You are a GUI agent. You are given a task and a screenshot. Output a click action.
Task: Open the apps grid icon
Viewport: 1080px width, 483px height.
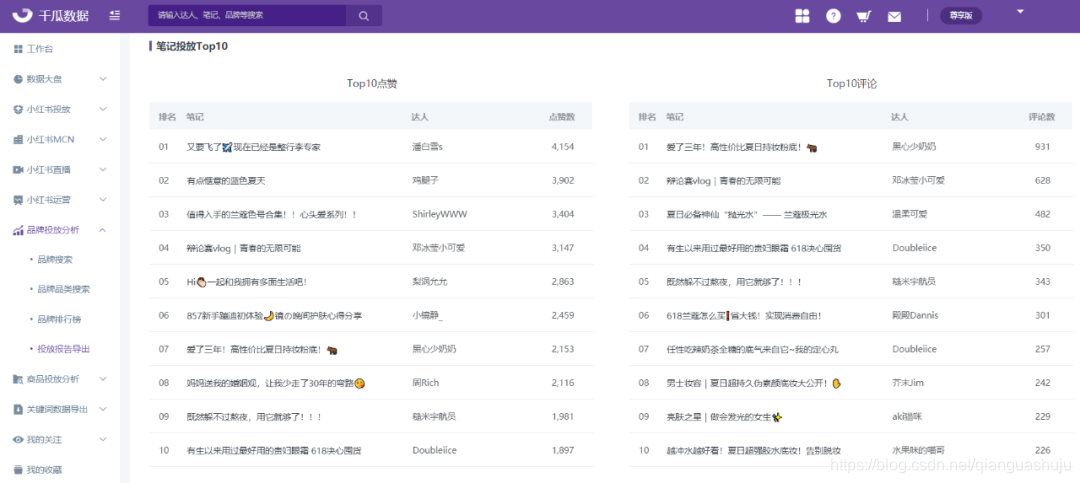[802, 16]
